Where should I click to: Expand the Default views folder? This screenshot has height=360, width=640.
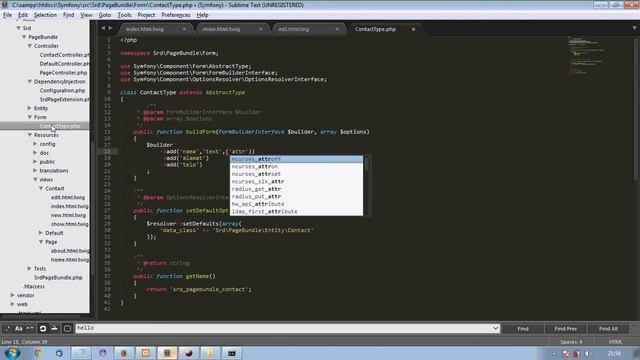pyautogui.click(x=41, y=233)
